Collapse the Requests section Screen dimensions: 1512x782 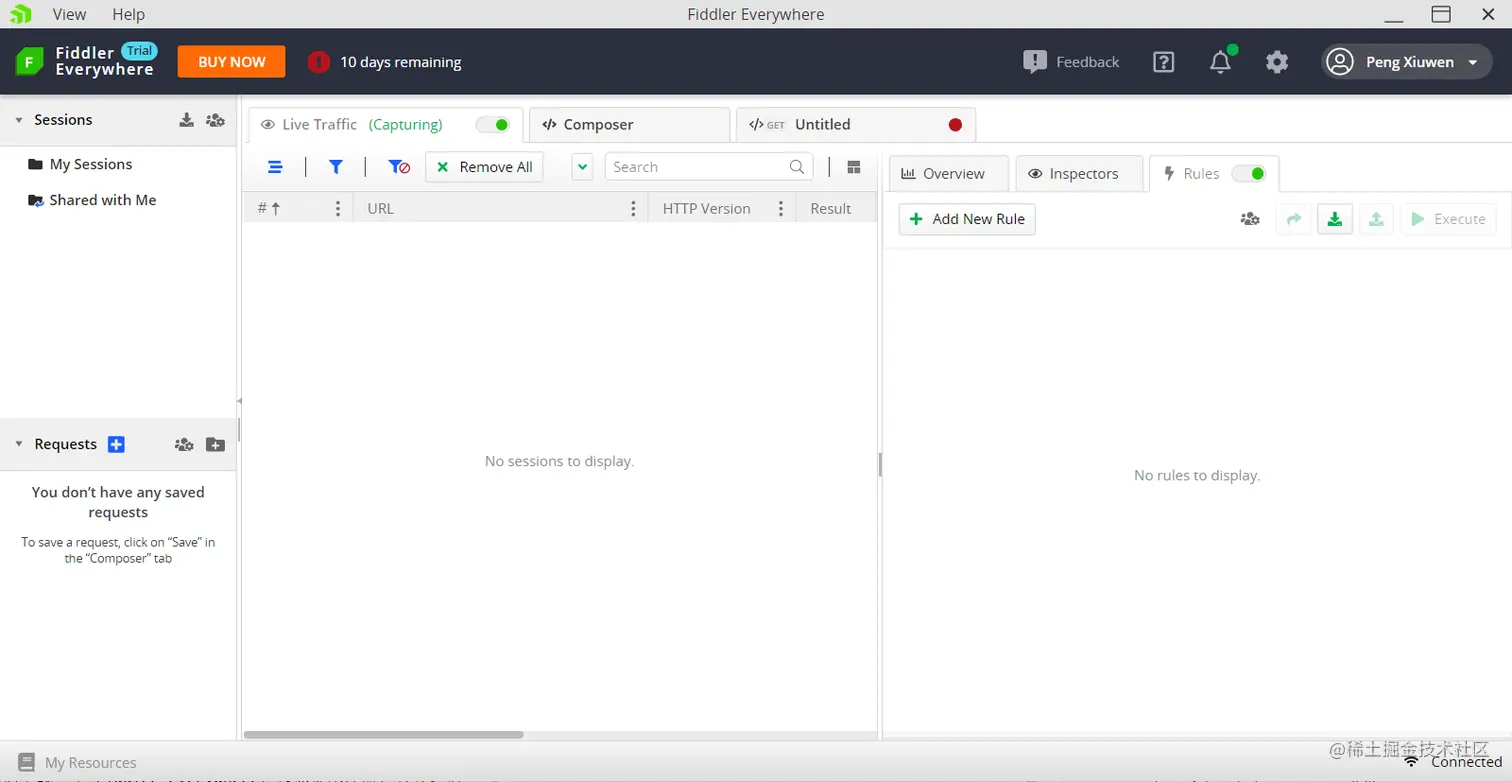coord(19,444)
